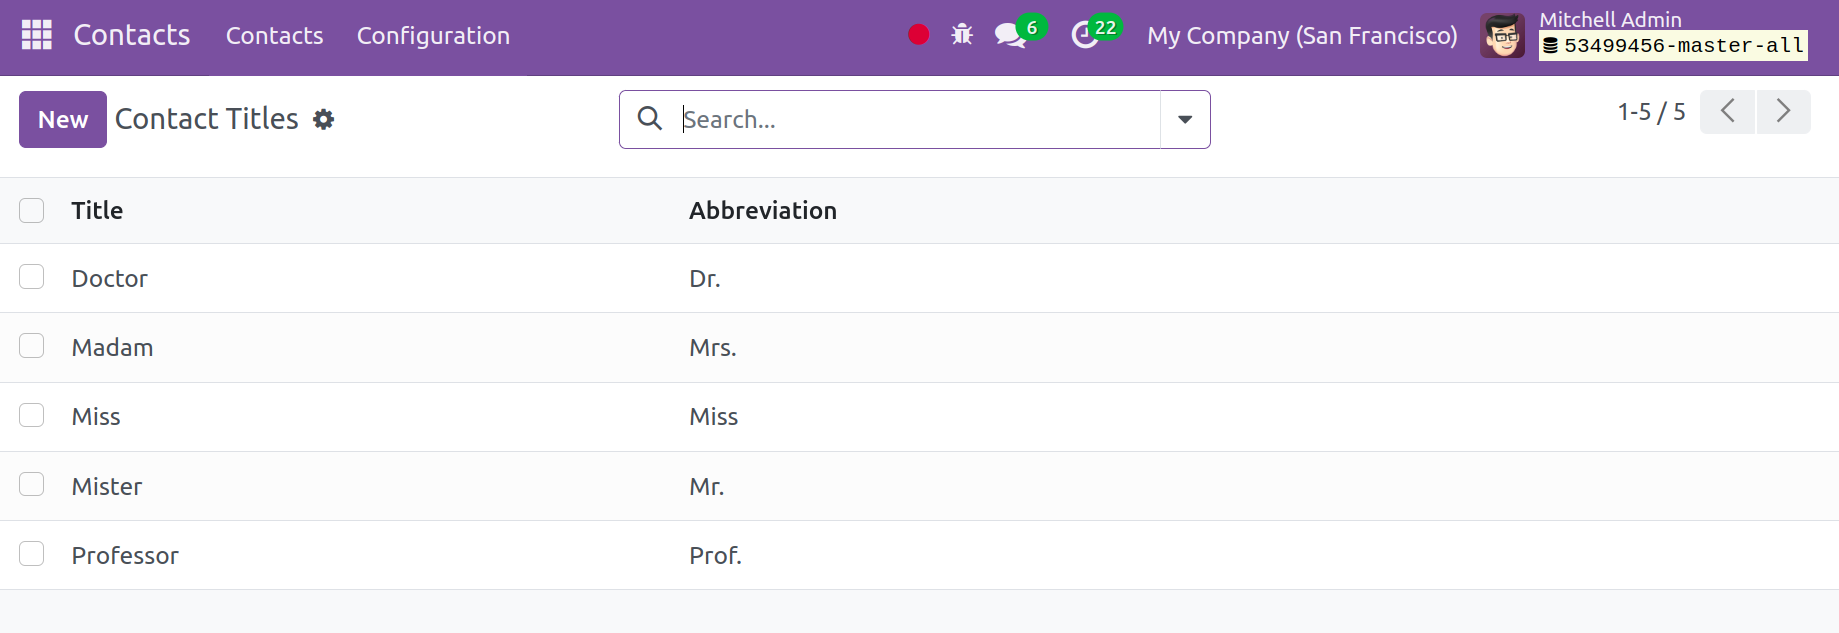This screenshot has width=1839, height=633.
Task: Open the Configuration menu
Action: click(x=433, y=36)
